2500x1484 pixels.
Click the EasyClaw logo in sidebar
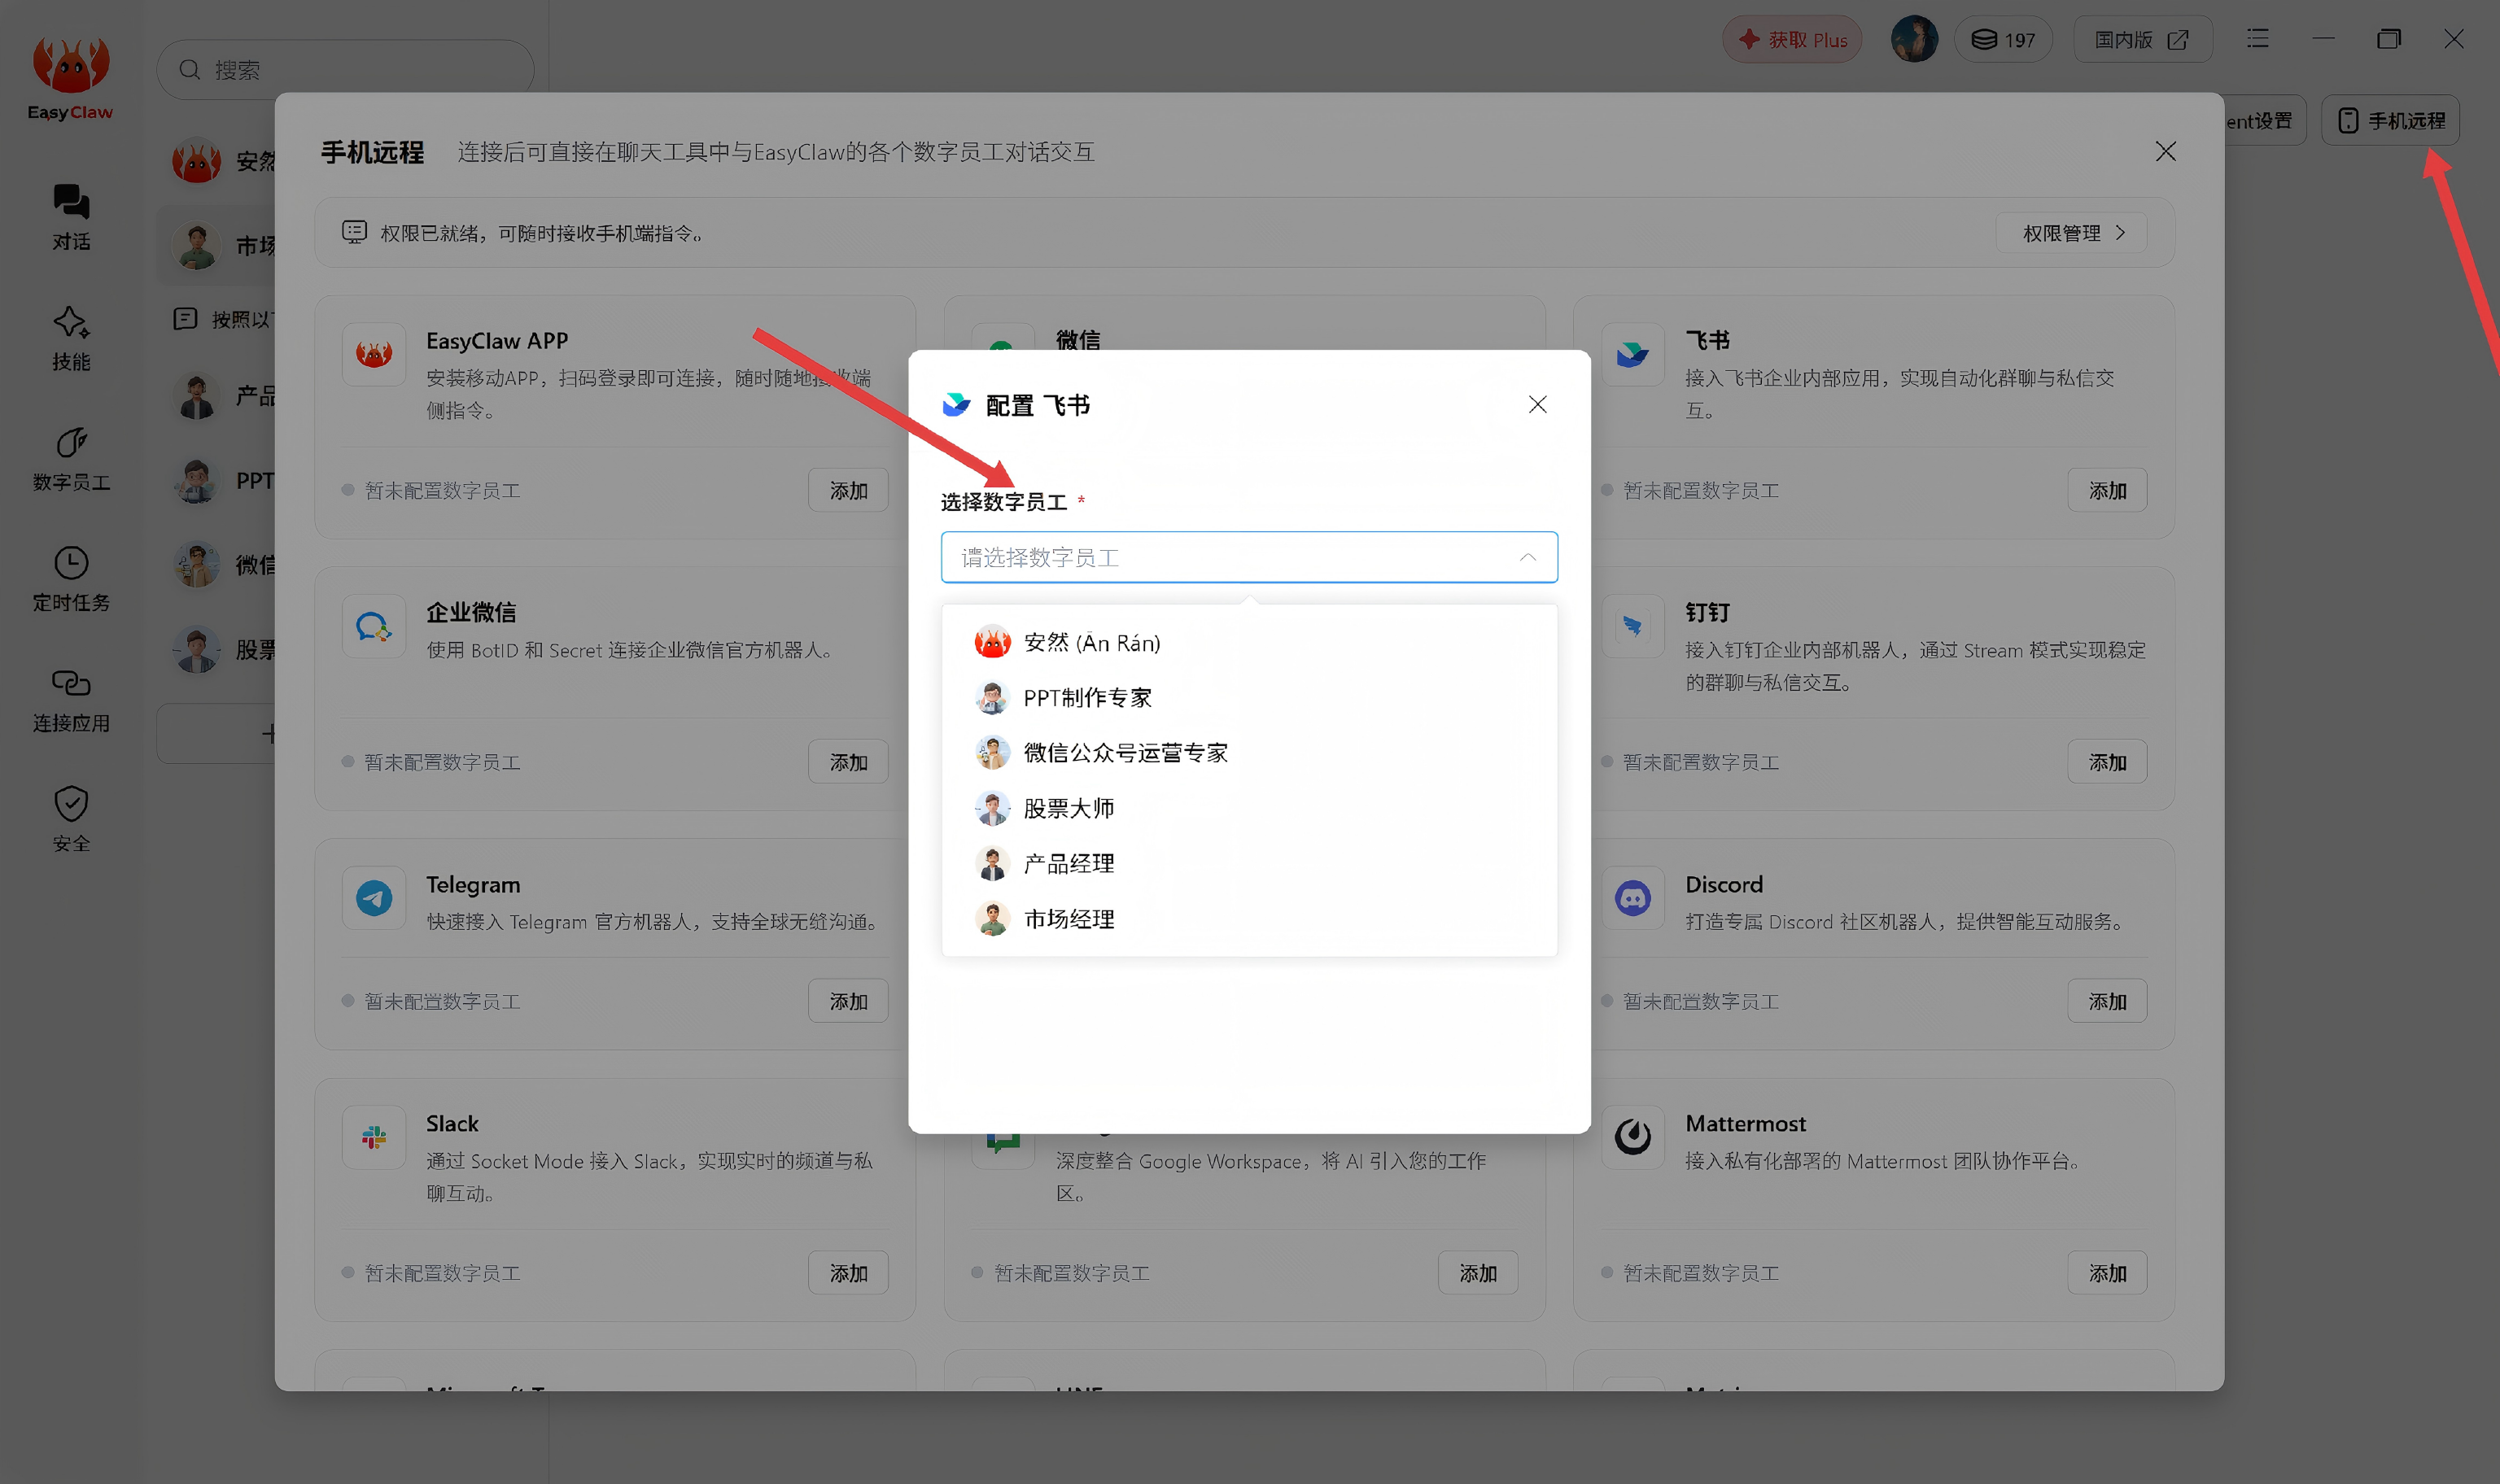[71, 78]
